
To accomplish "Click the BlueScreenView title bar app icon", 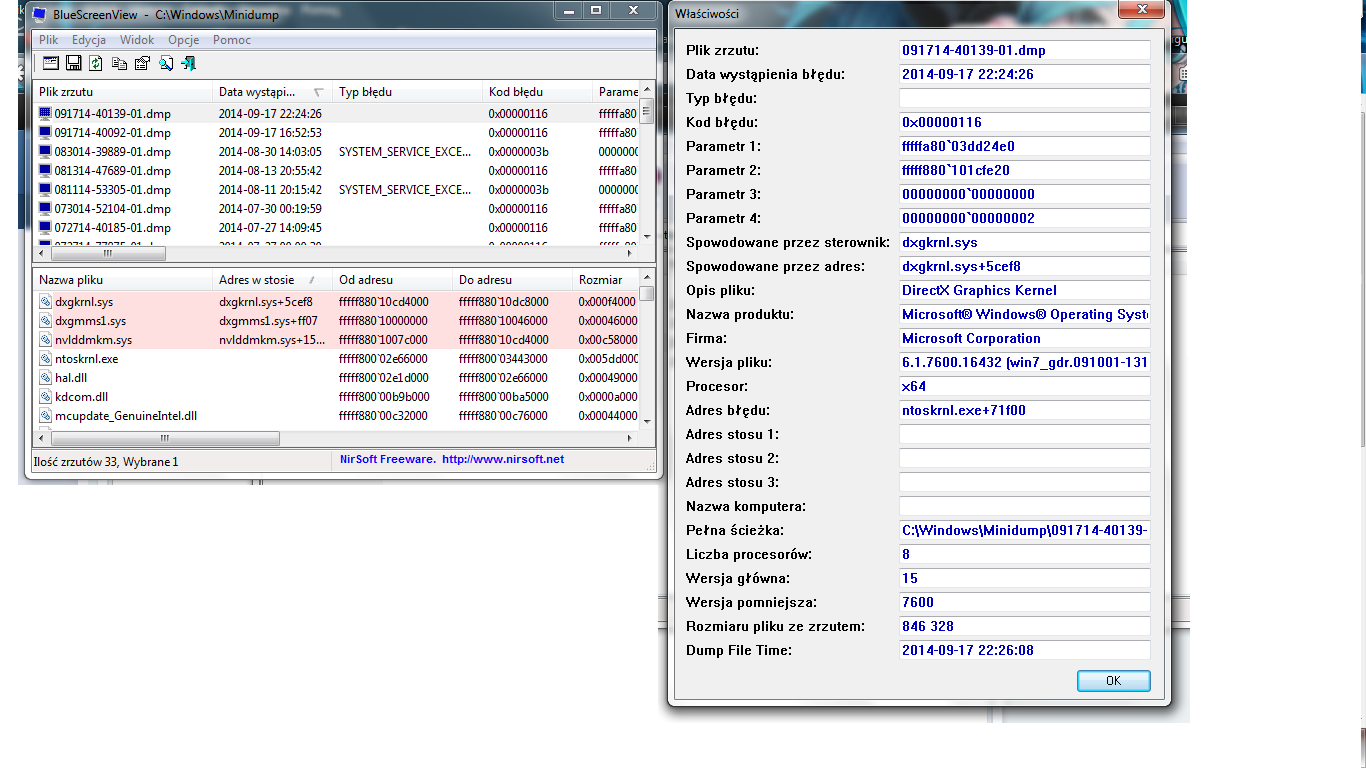I will [39, 14].
